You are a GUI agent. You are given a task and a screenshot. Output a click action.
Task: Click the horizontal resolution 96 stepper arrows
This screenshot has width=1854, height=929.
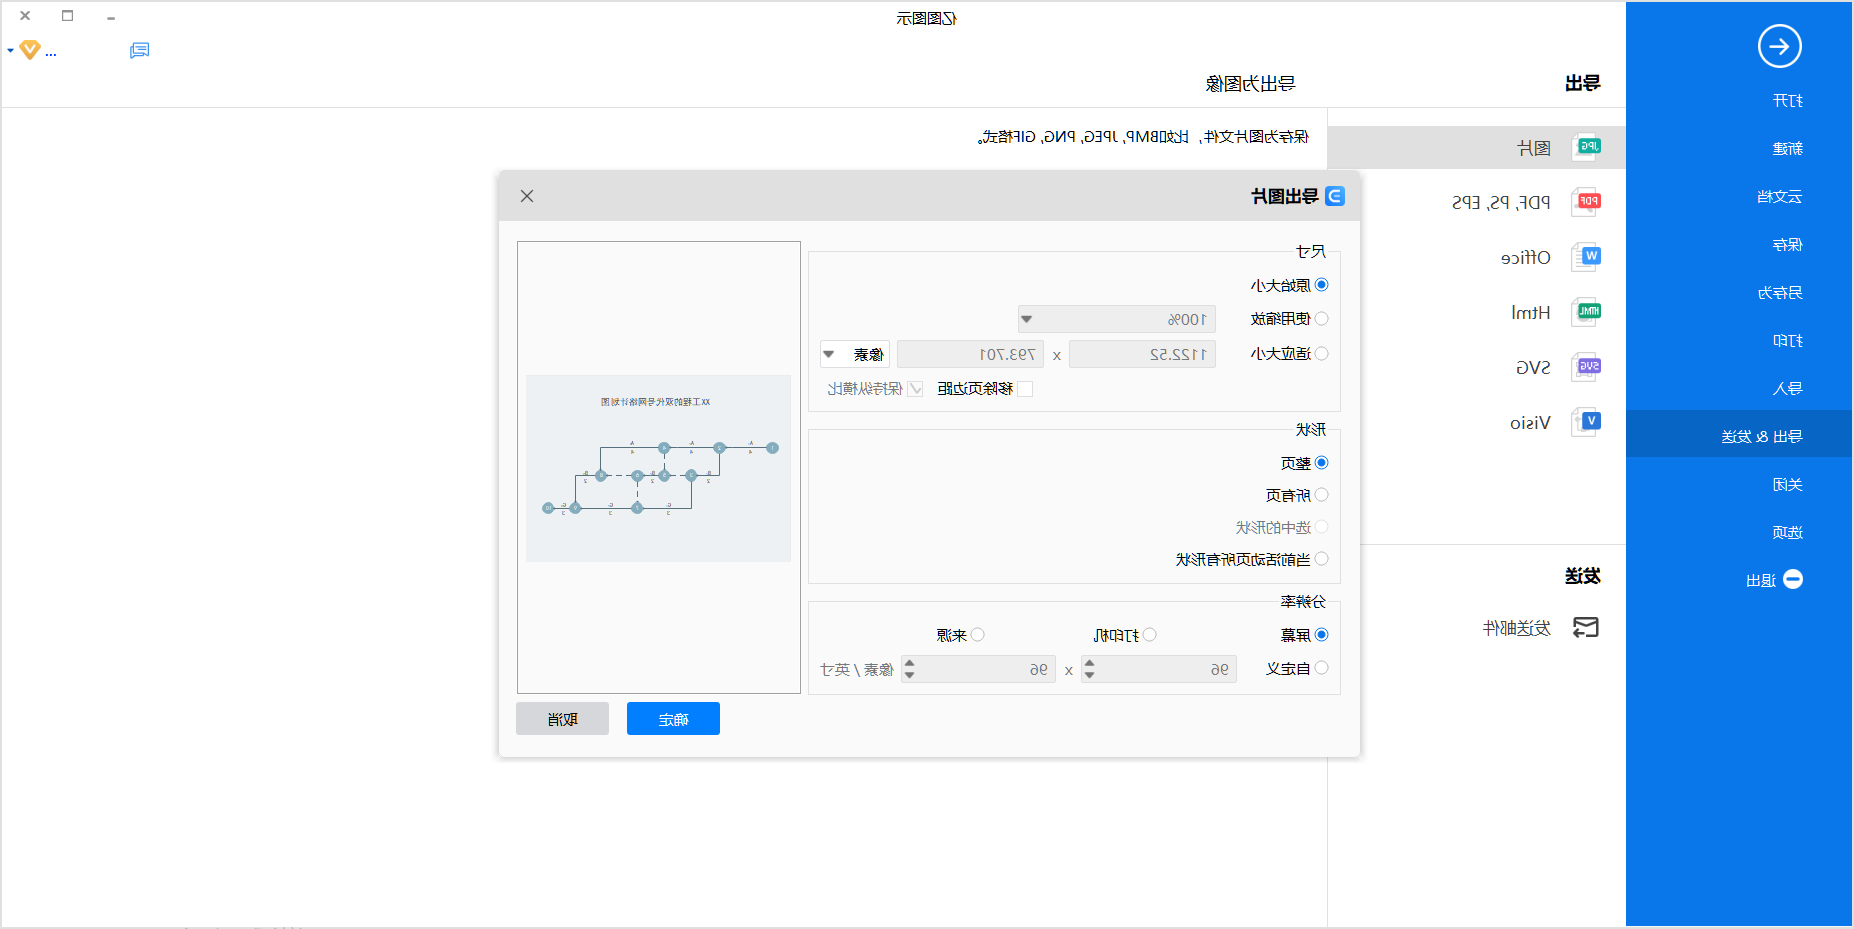(x=1090, y=669)
